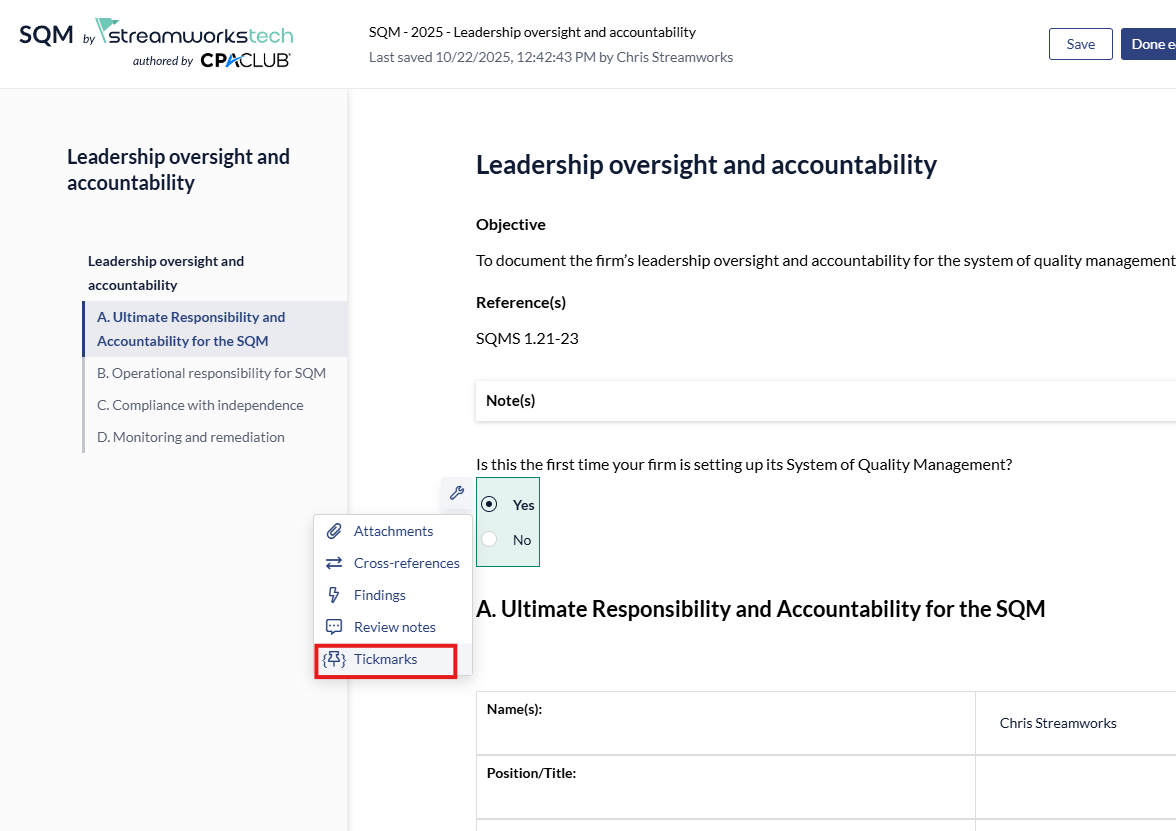Go to B. Operational responsibility for SQM

pyautogui.click(x=211, y=373)
